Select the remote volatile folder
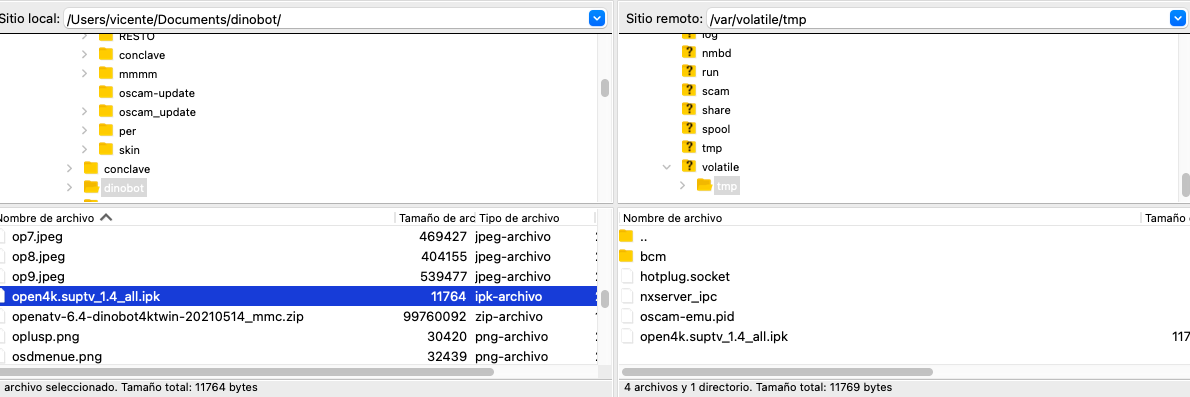This screenshot has width=1190, height=397. [x=720, y=166]
